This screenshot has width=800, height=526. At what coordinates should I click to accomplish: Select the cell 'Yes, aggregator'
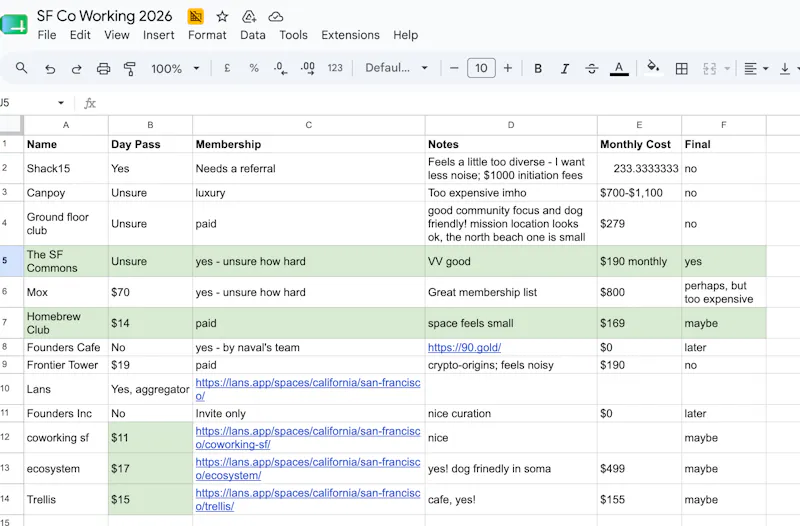(151, 389)
